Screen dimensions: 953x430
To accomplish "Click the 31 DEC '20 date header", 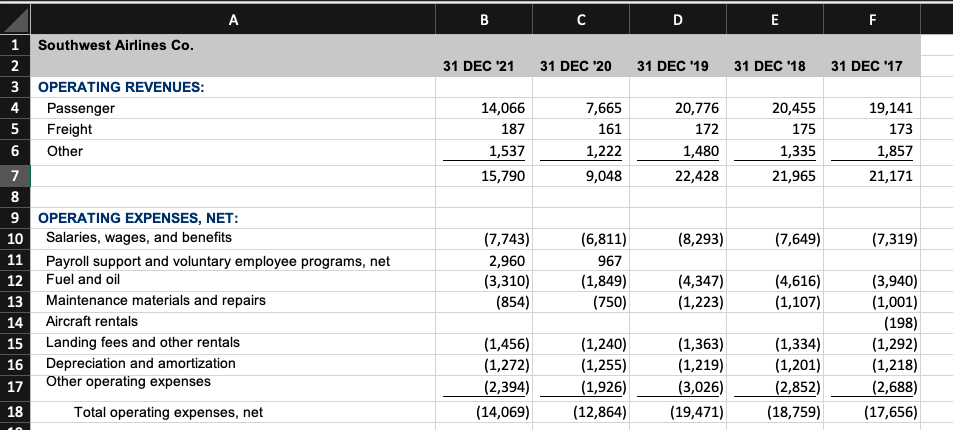I will [576, 66].
